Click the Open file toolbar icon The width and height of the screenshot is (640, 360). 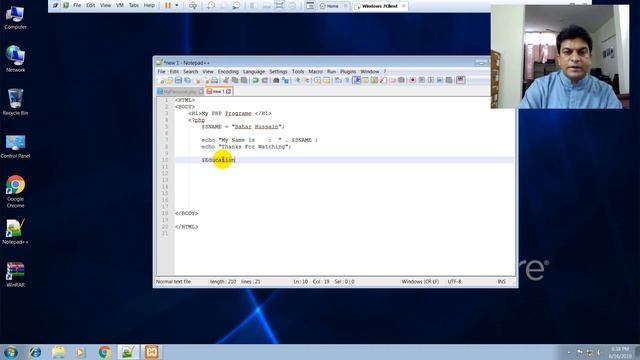[169, 80]
